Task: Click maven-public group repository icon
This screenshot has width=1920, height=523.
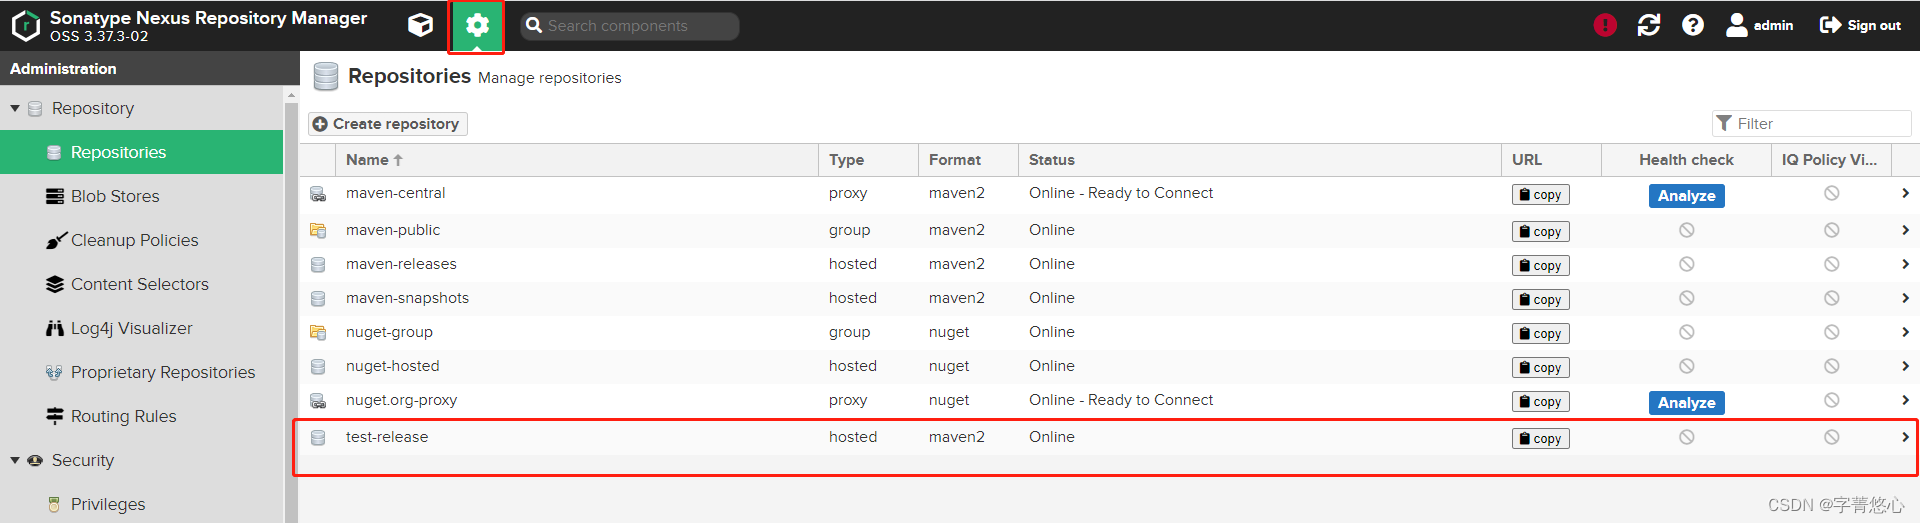Action: [x=318, y=231]
